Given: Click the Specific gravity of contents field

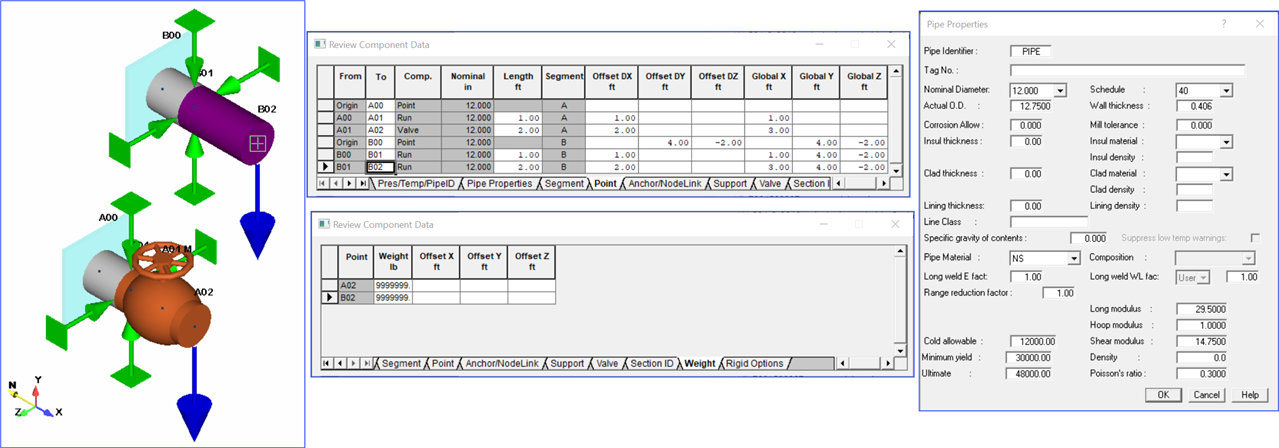Looking at the screenshot, I should pyautogui.click(x=1089, y=239).
